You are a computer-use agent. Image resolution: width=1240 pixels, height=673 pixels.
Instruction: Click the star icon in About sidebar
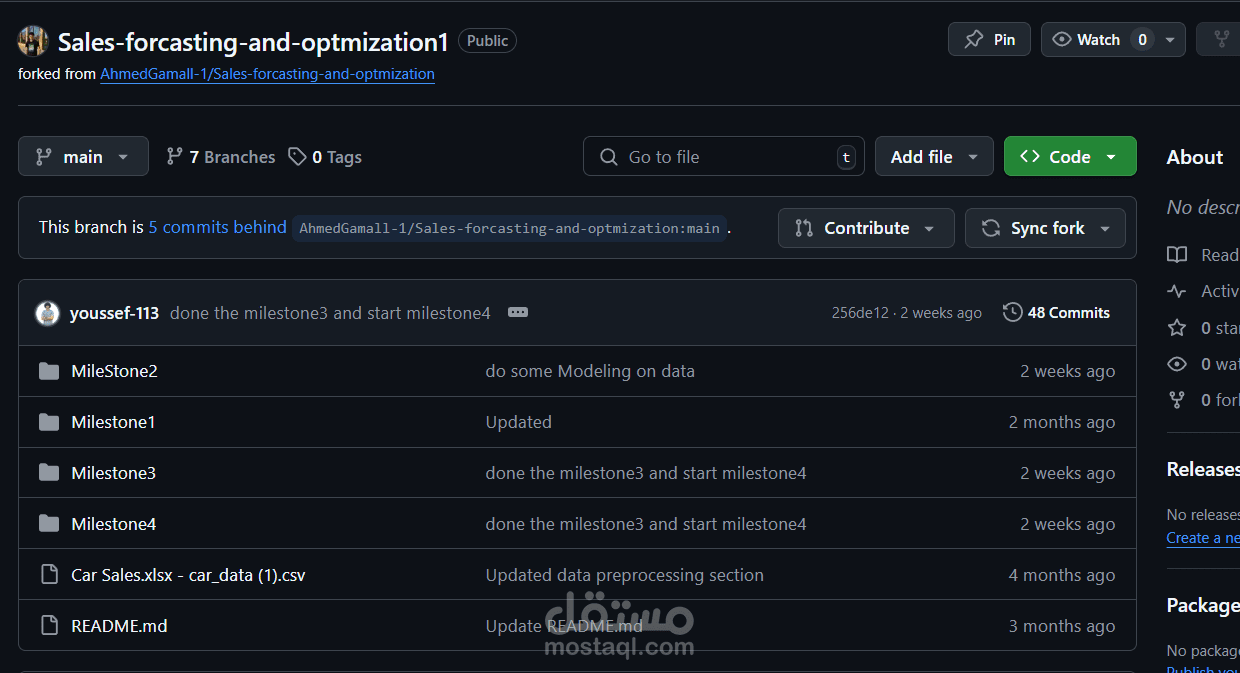pyautogui.click(x=1177, y=328)
